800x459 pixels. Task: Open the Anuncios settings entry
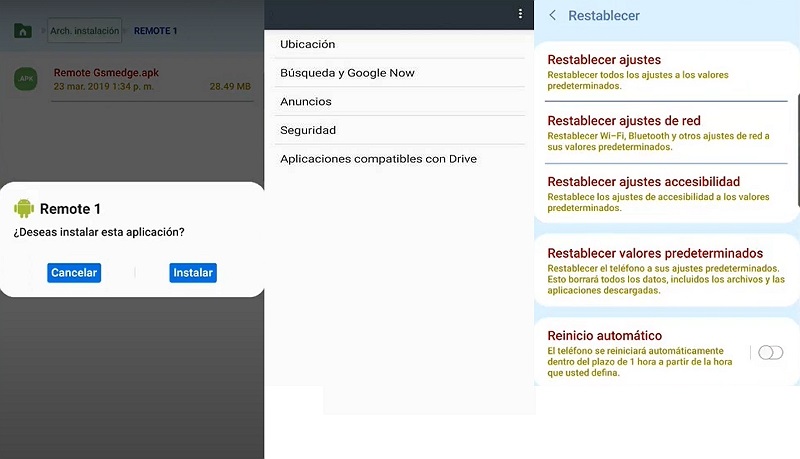[x=305, y=102]
